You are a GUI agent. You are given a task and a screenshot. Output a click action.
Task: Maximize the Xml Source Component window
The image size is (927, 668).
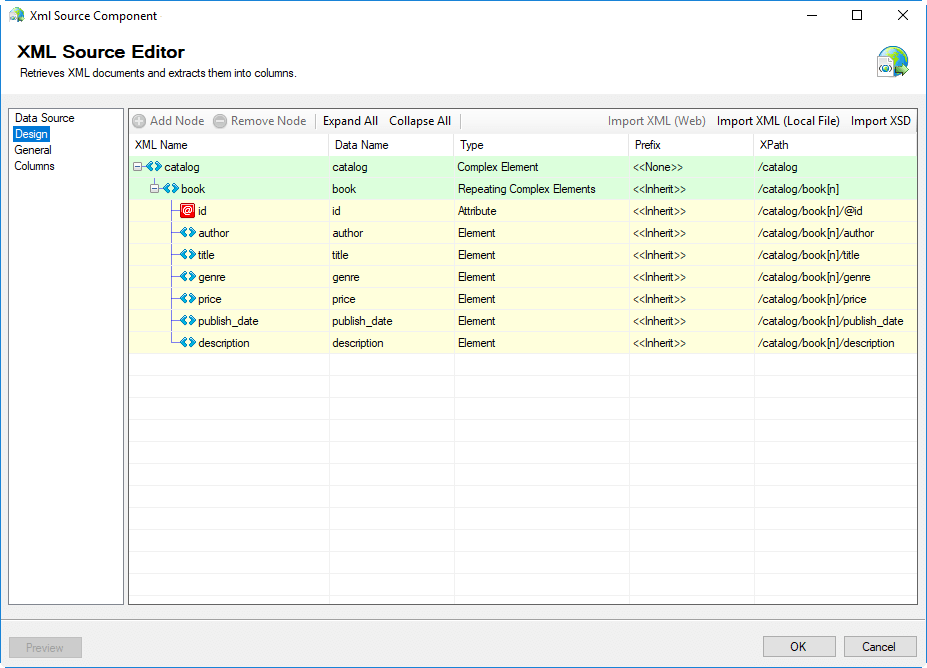pos(857,15)
